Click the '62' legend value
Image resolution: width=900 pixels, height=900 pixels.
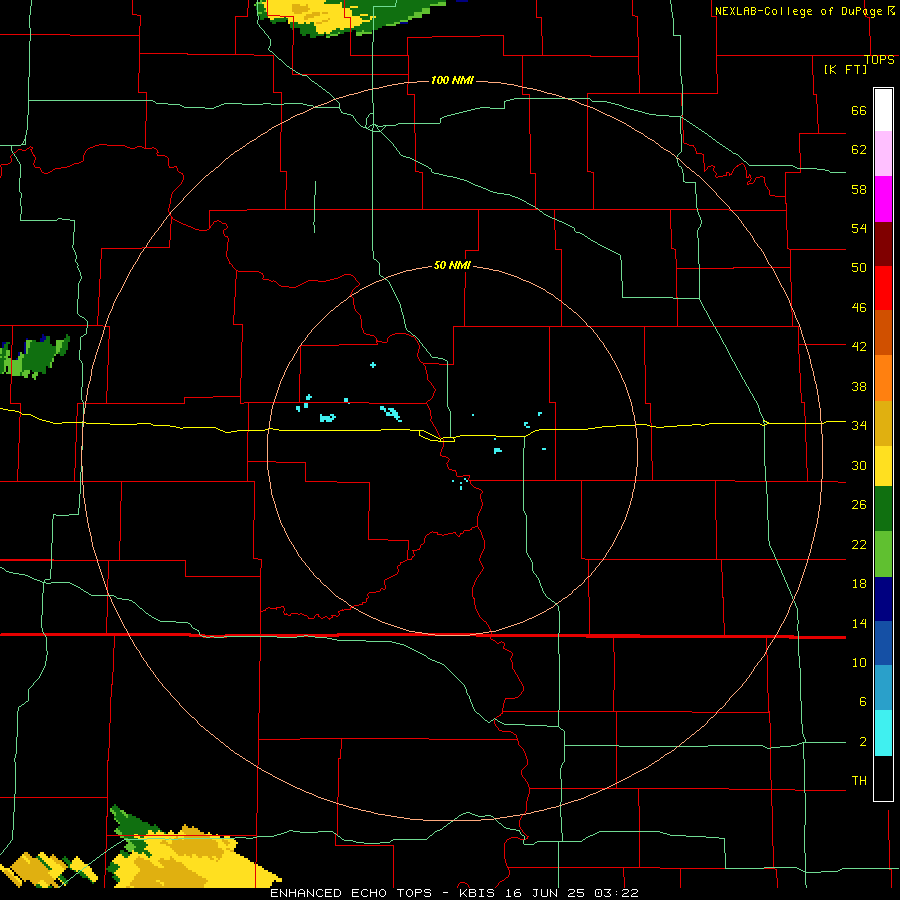pyautogui.click(x=859, y=150)
